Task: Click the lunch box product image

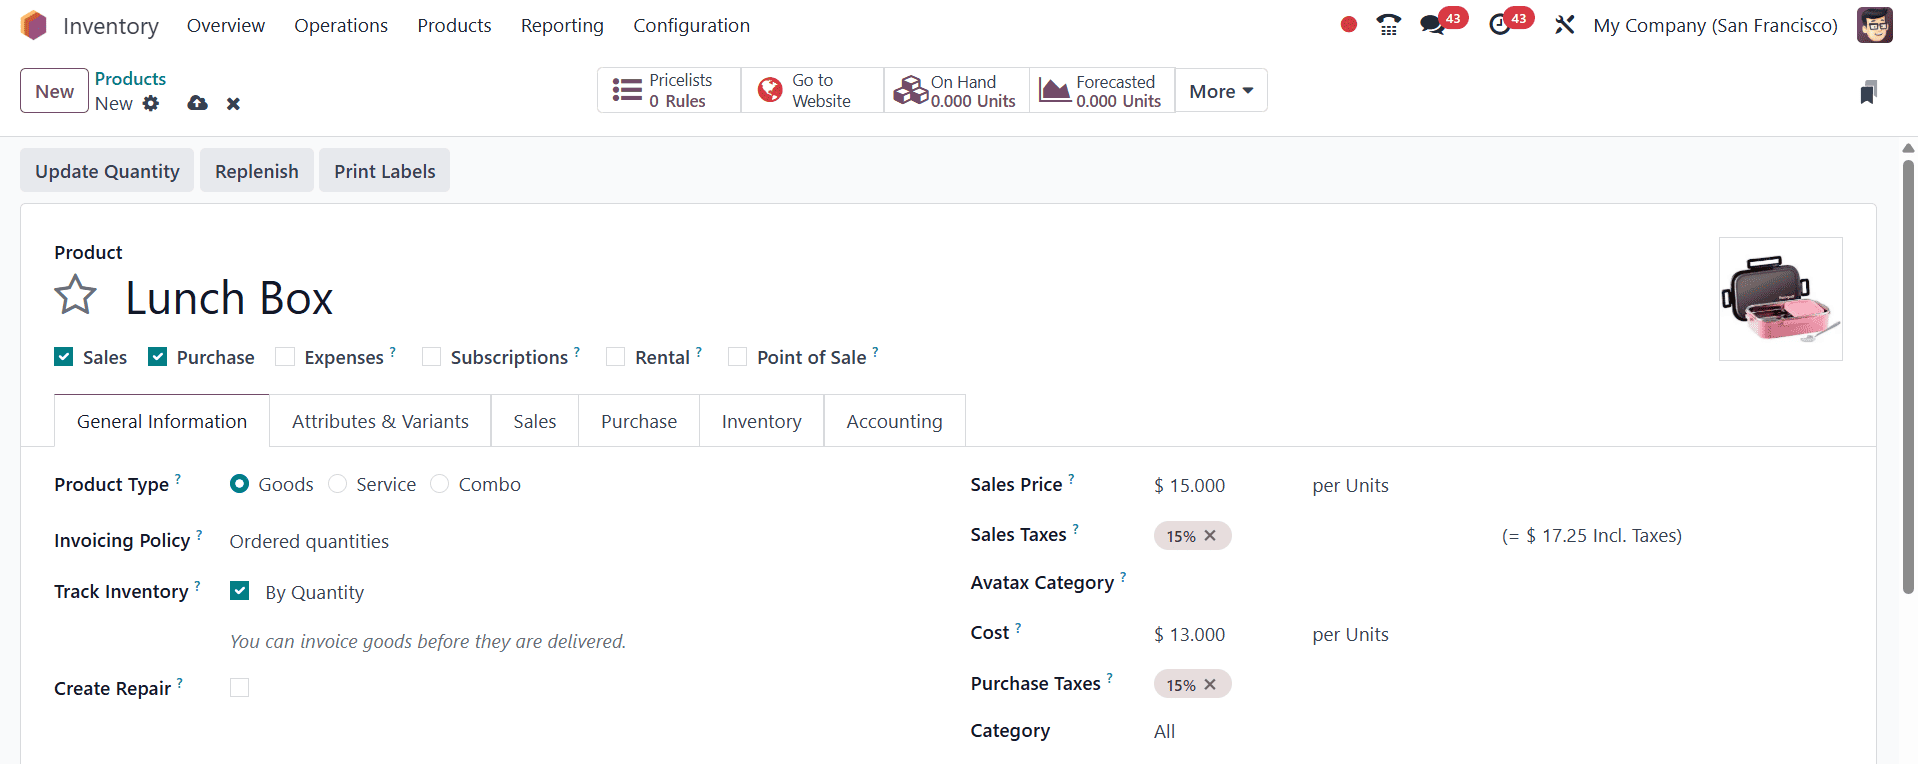Action: pyautogui.click(x=1780, y=299)
